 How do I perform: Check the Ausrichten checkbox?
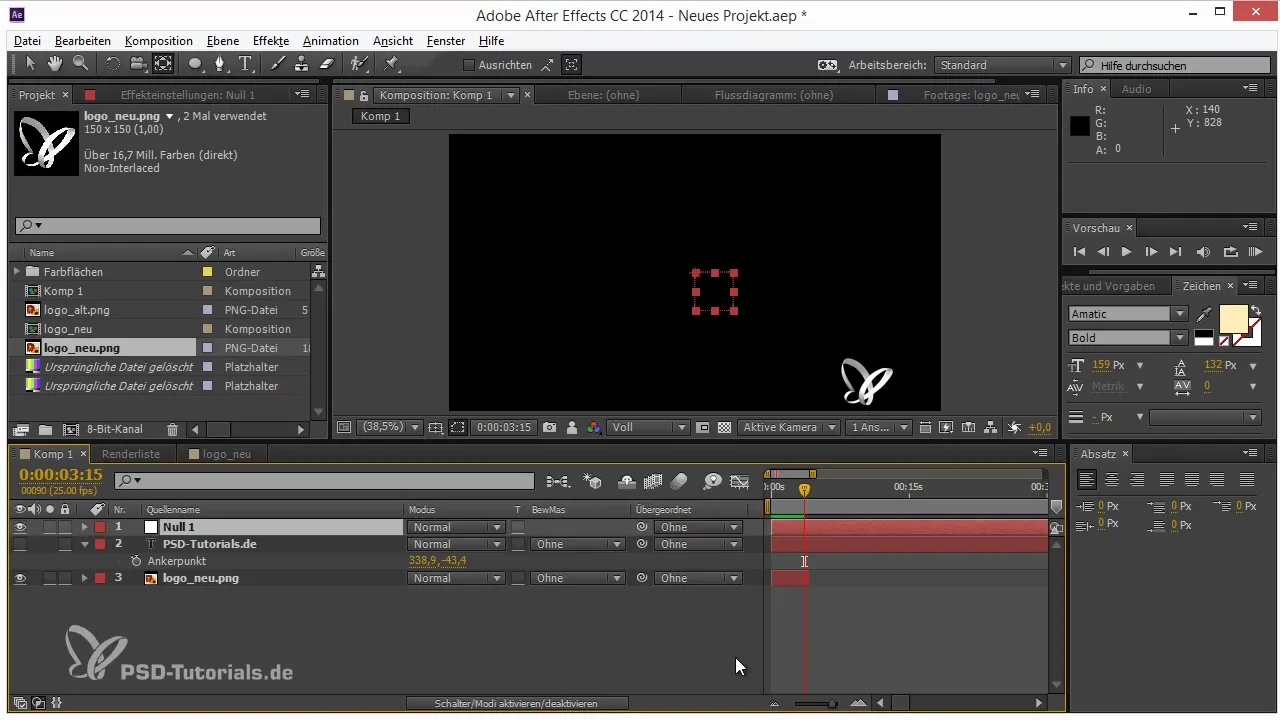coord(469,65)
